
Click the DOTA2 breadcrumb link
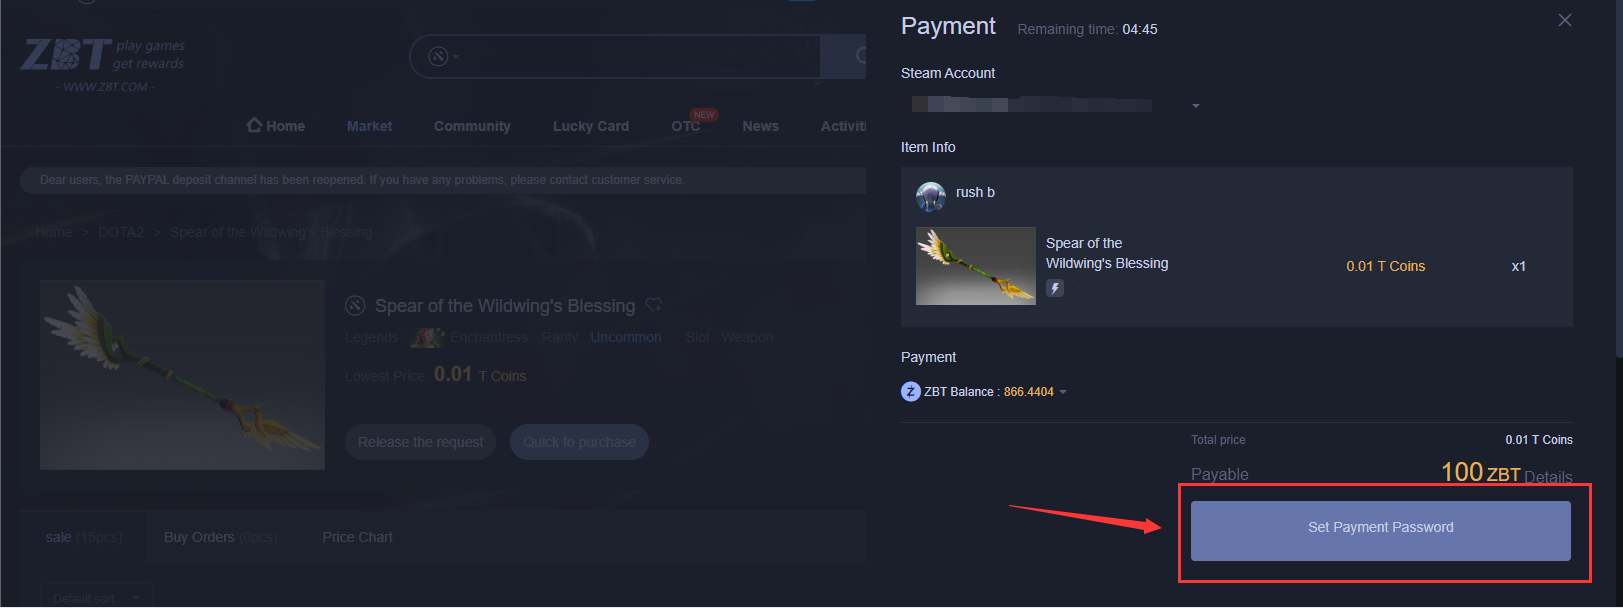tap(121, 232)
